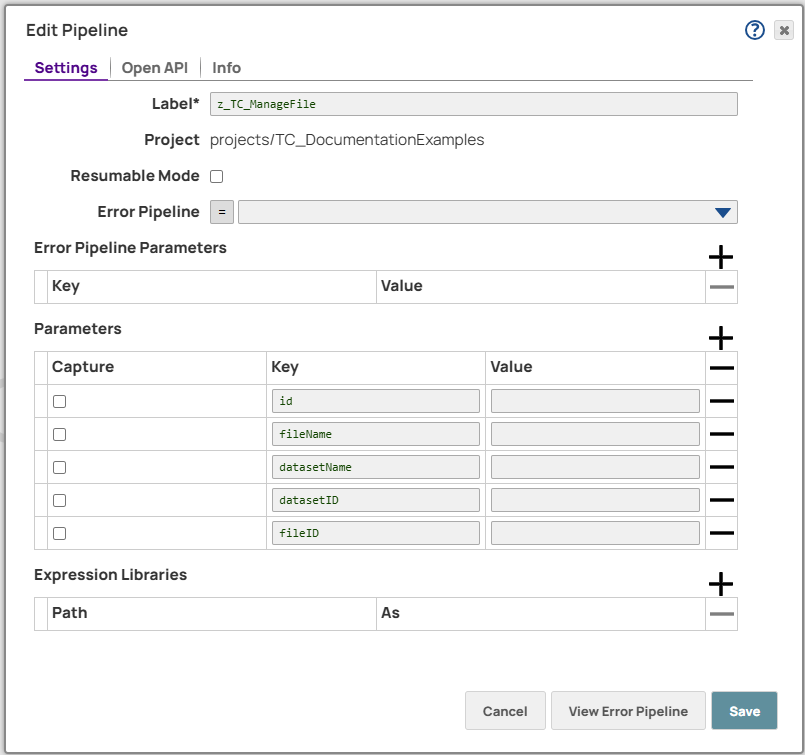This screenshot has width=805, height=755.
Task: Check Capture for the id parameter
Action: click(x=60, y=401)
